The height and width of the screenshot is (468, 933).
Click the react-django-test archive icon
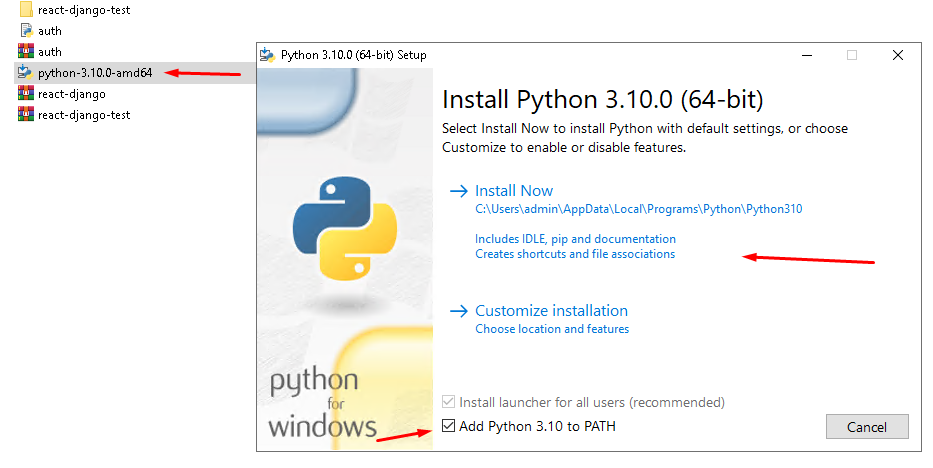(x=26, y=114)
